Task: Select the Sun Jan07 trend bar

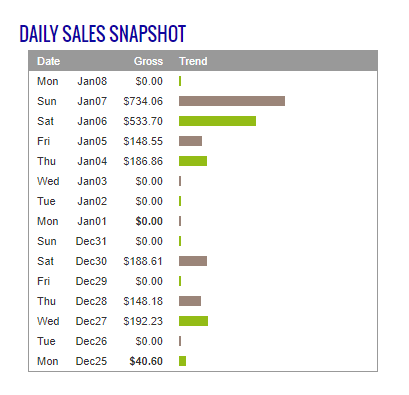Action: pos(232,101)
